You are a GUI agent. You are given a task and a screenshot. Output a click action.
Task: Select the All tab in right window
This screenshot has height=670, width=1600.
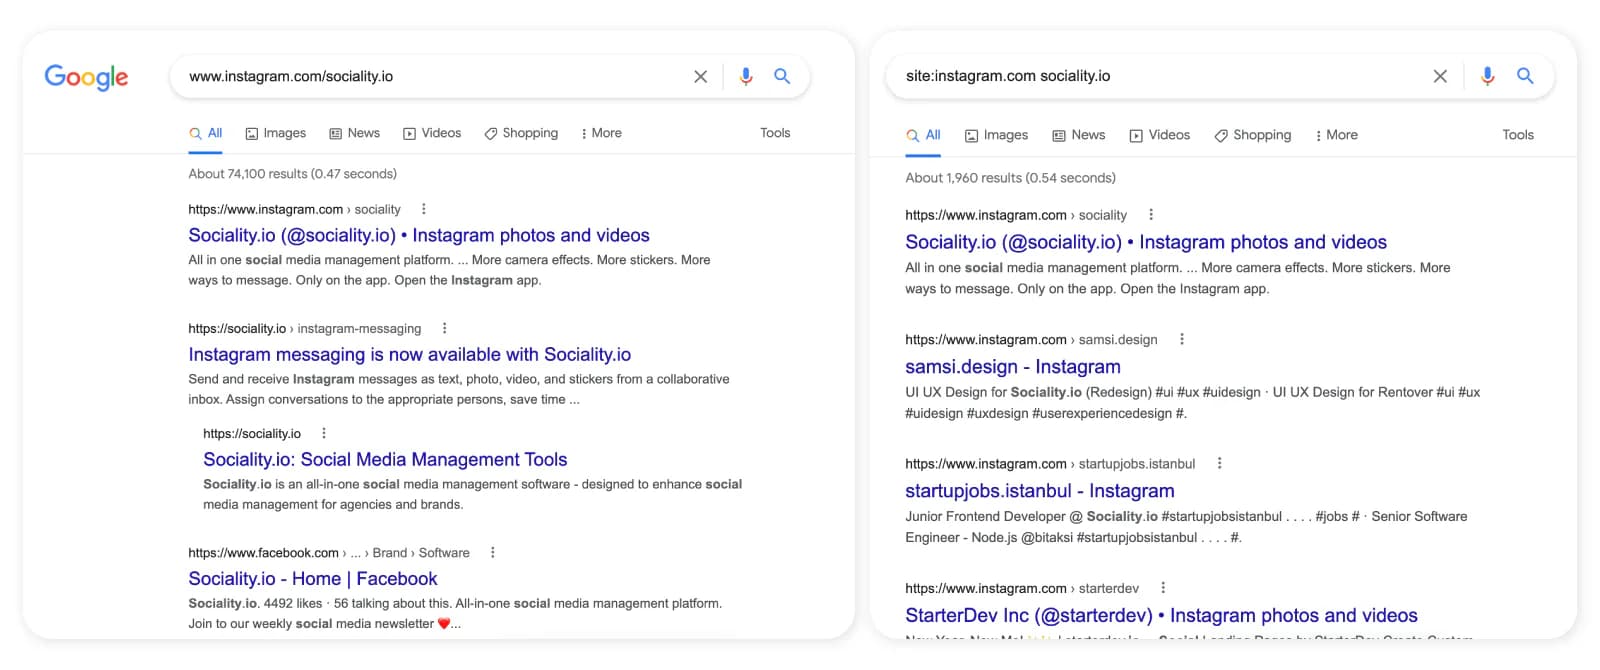[923, 135]
